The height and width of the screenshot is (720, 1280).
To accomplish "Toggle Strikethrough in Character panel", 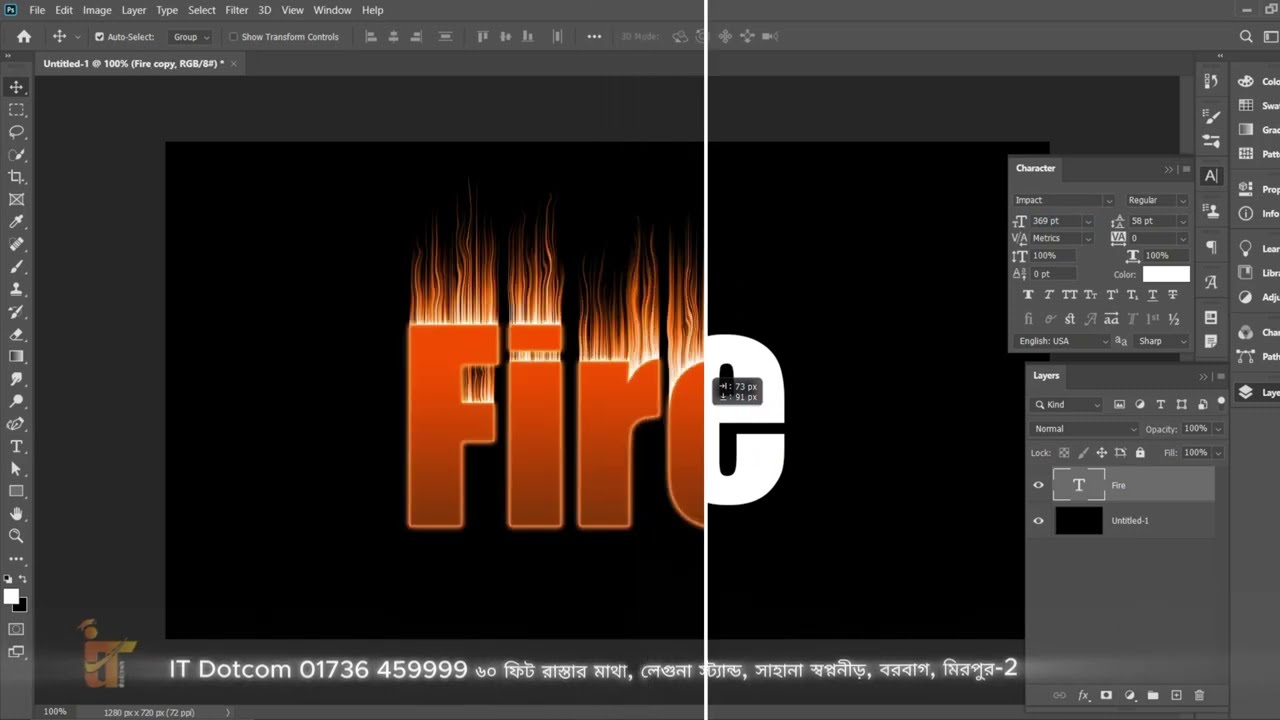I will (x=1173, y=295).
